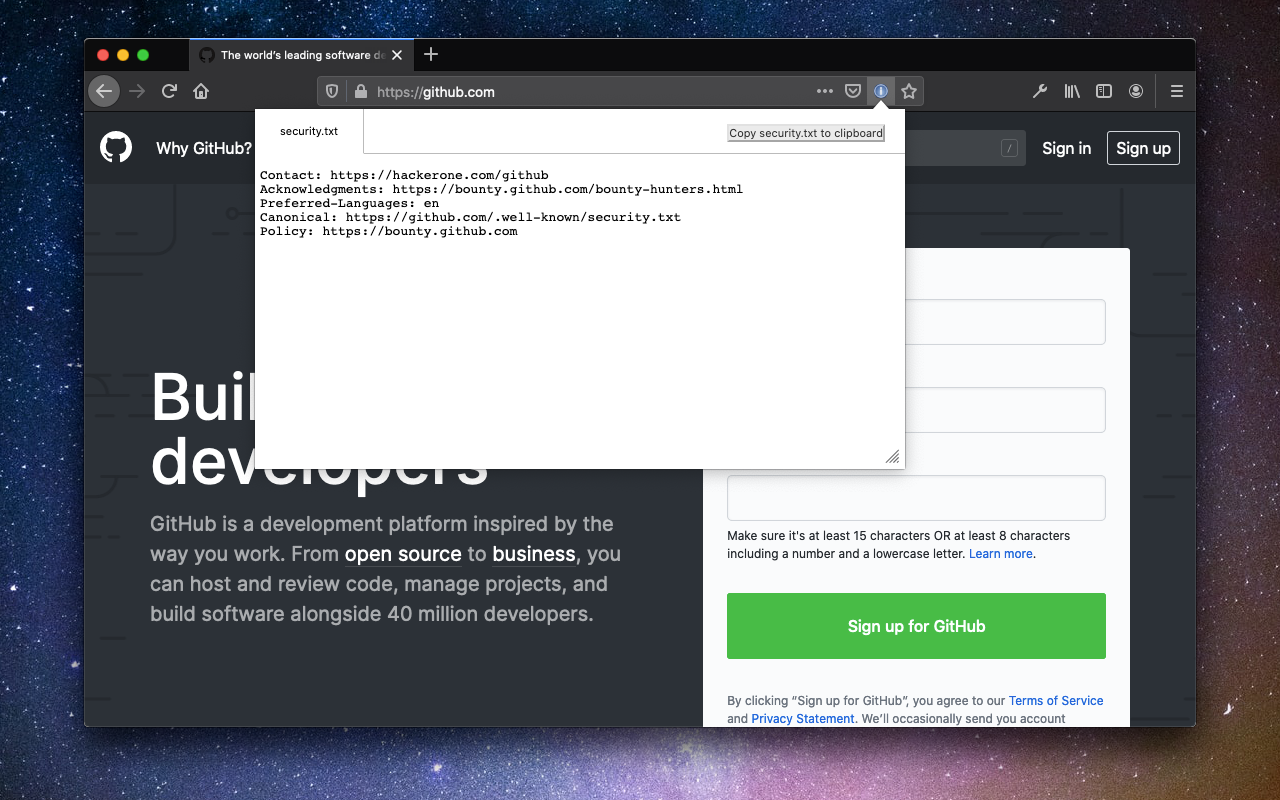
Task: Reload the current page
Action: tap(169, 91)
